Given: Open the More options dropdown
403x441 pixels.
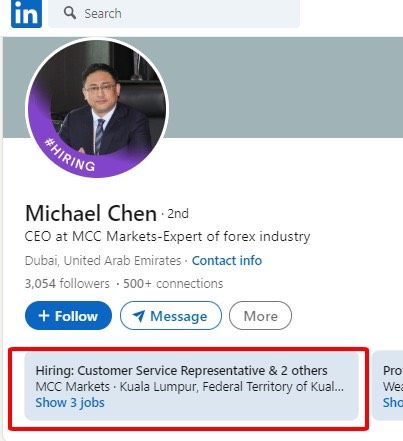Looking at the screenshot, I should [x=260, y=316].
